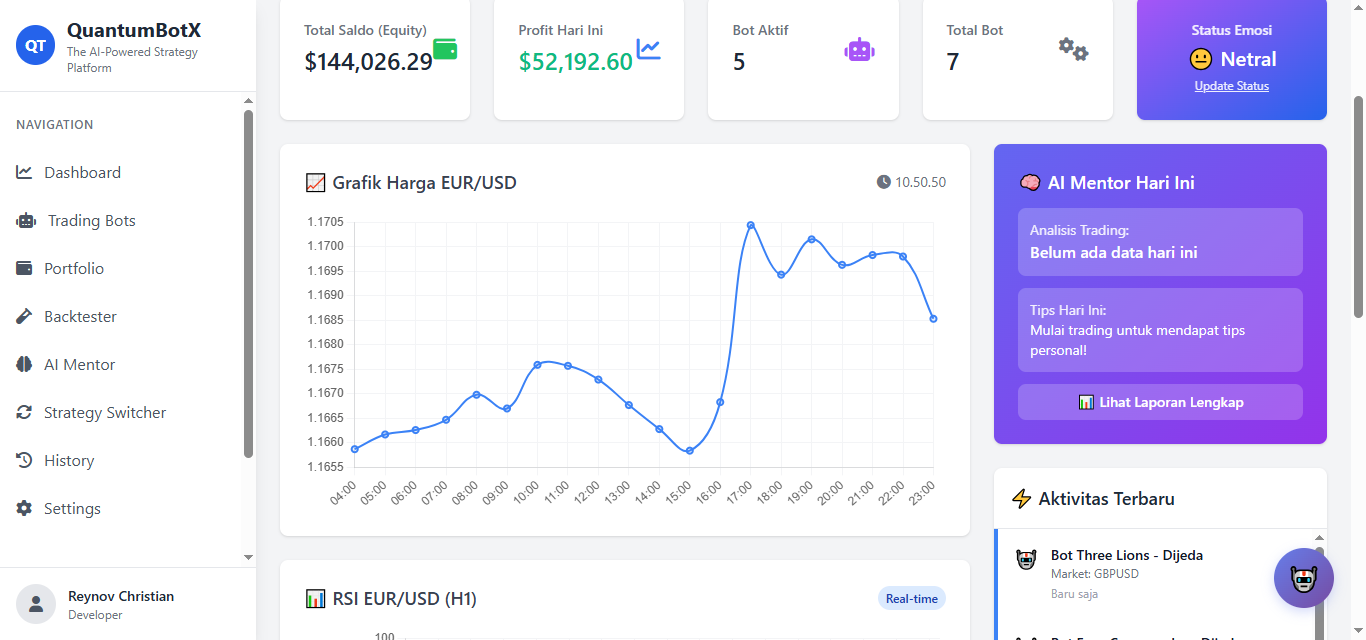Click the Trading Bots robot icon
Viewport: 1366px width, 640px height.
pos(26,220)
